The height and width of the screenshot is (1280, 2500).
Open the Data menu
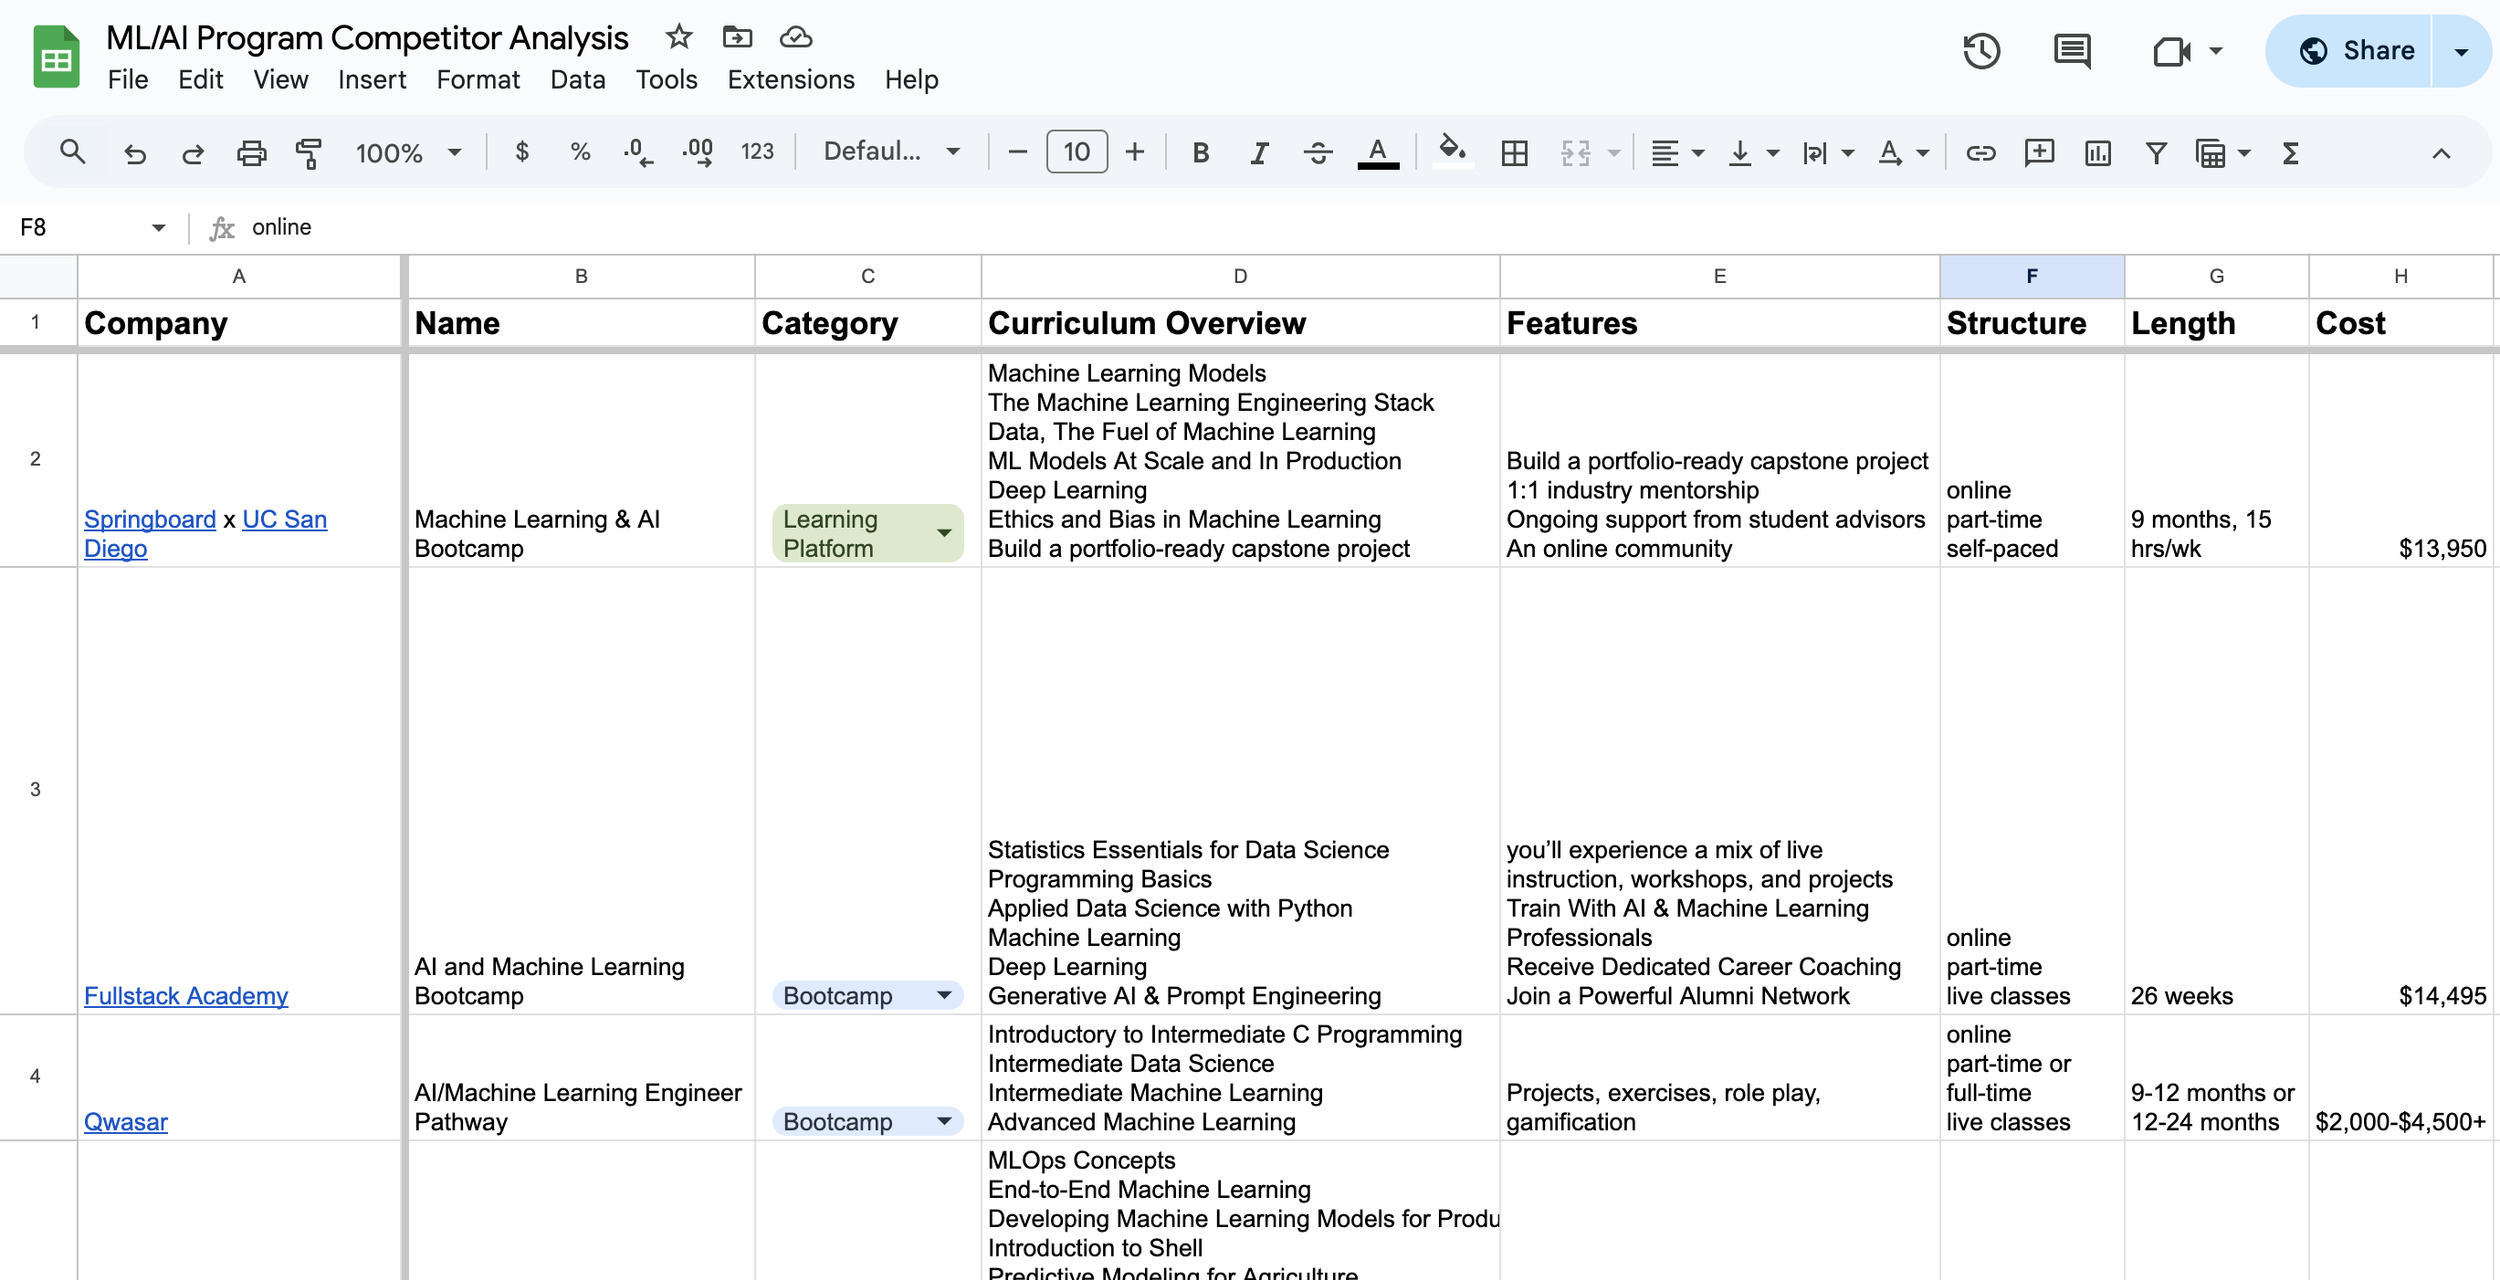point(577,79)
